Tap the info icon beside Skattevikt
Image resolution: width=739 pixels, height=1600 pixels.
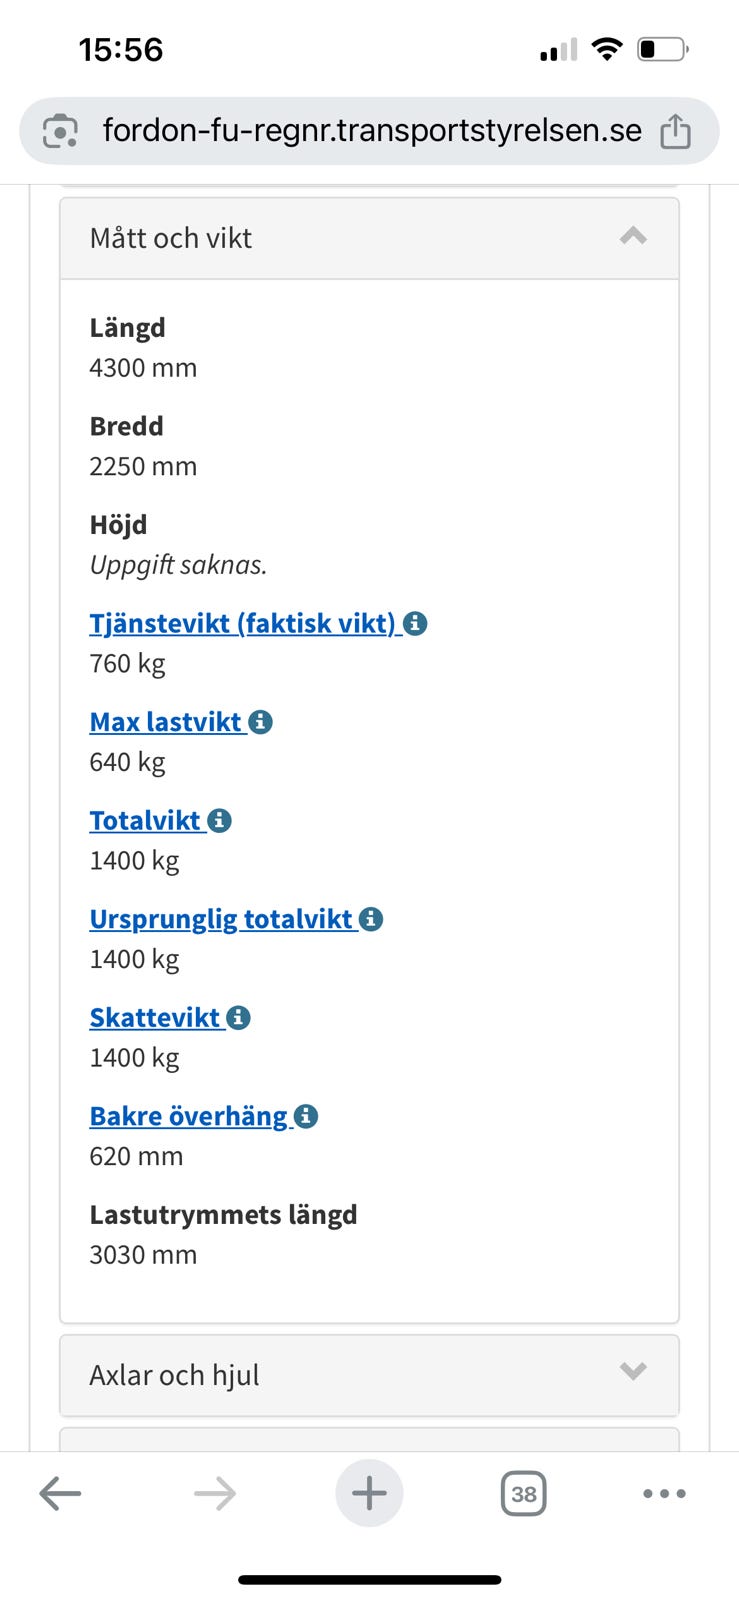point(238,1018)
